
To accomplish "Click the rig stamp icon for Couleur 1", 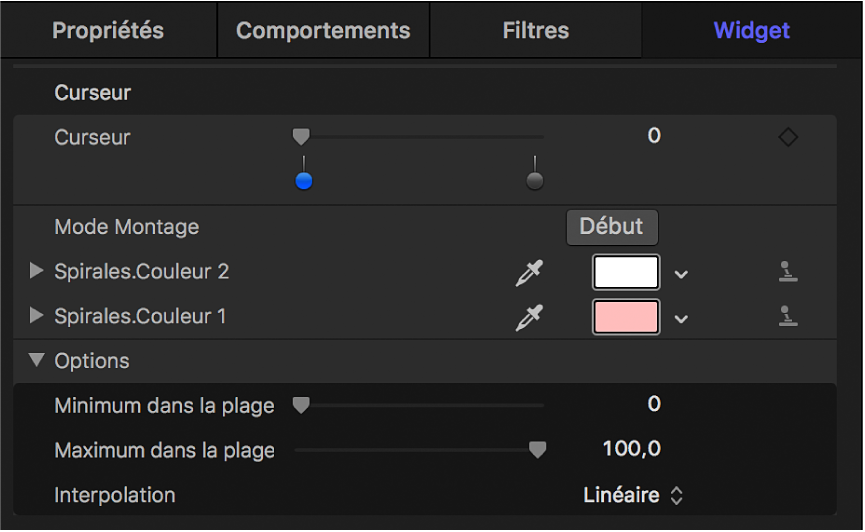I will [788, 317].
